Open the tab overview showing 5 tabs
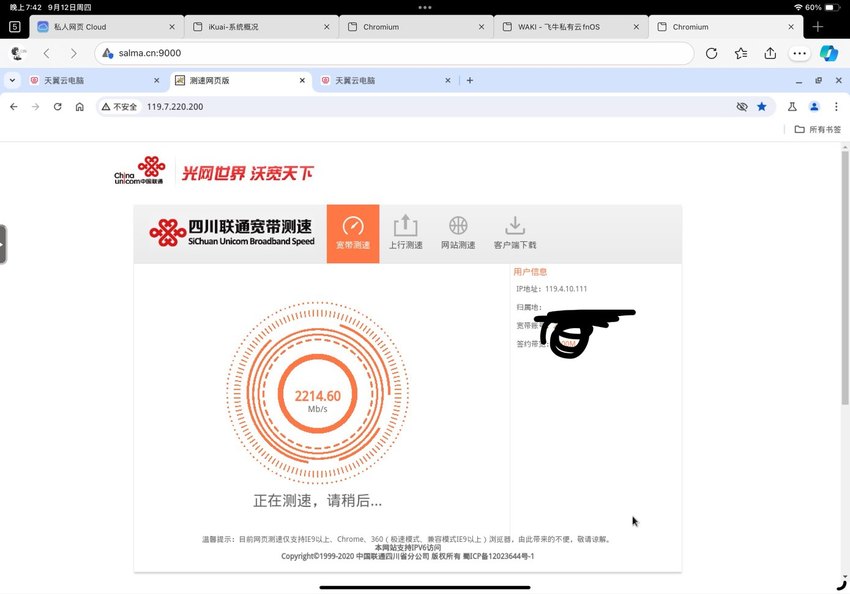This screenshot has height=594, width=850. coord(15,27)
